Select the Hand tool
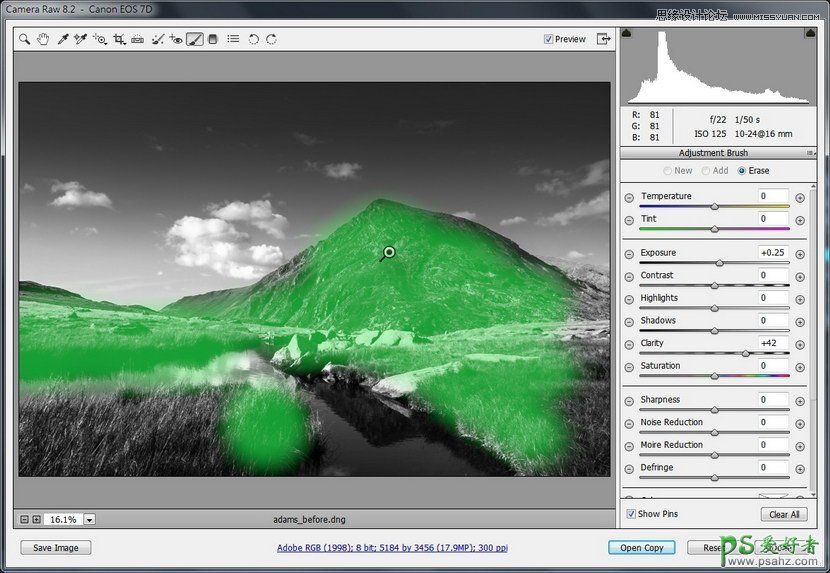 [43, 39]
